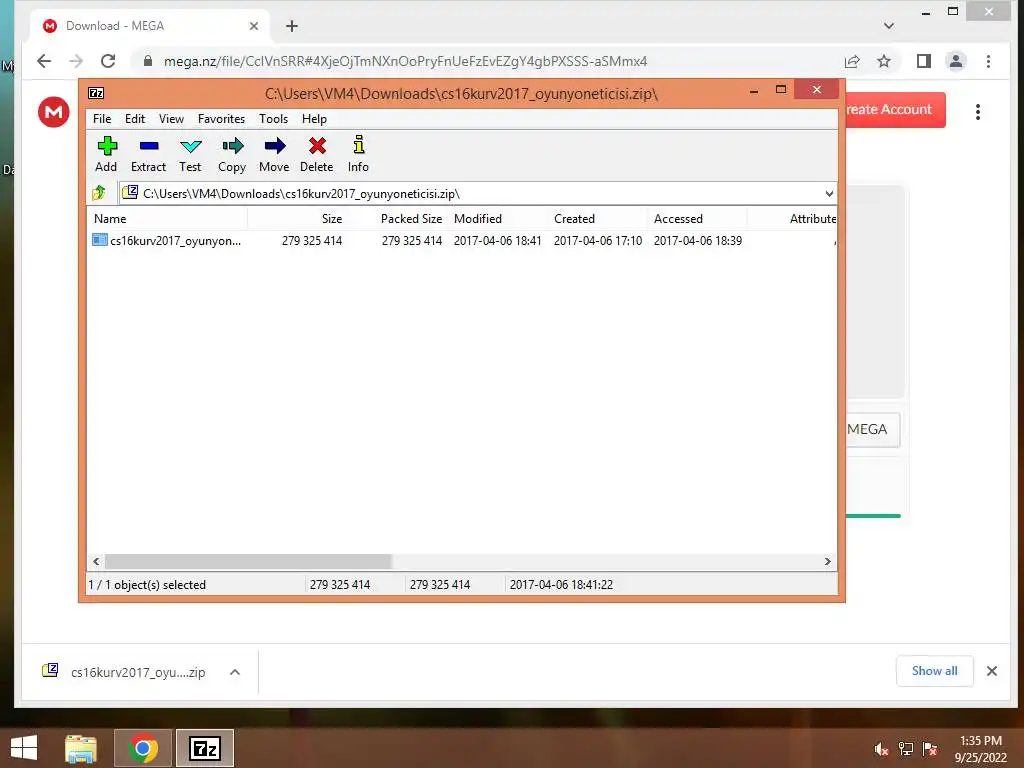This screenshot has width=1024, height=768.
Task: Open the MEGA page three-dot menu
Action: point(978,112)
